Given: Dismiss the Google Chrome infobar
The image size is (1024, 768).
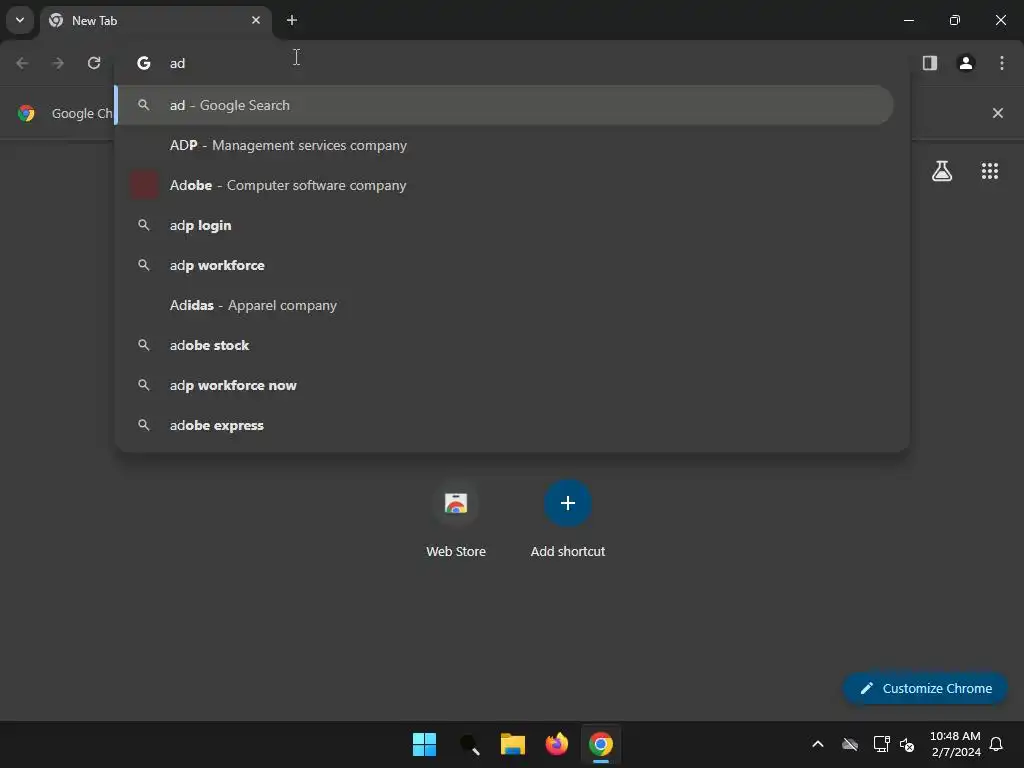Looking at the screenshot, I should 998,113.
